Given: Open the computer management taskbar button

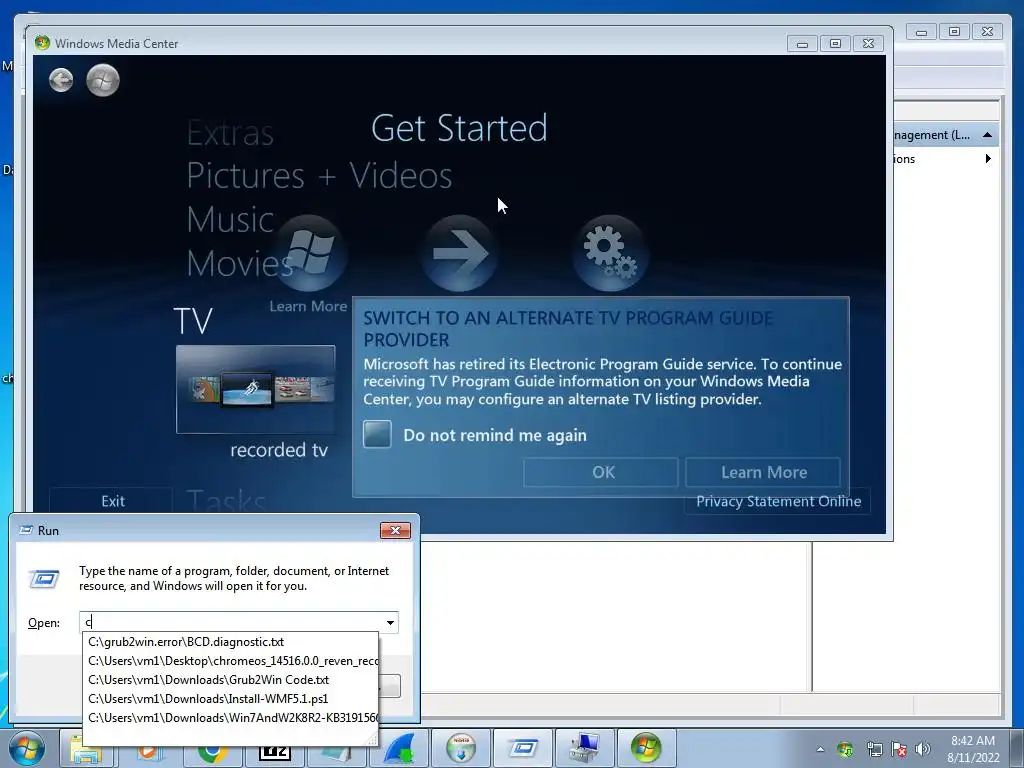Looking at the screenshot, I should pos(584,748).
